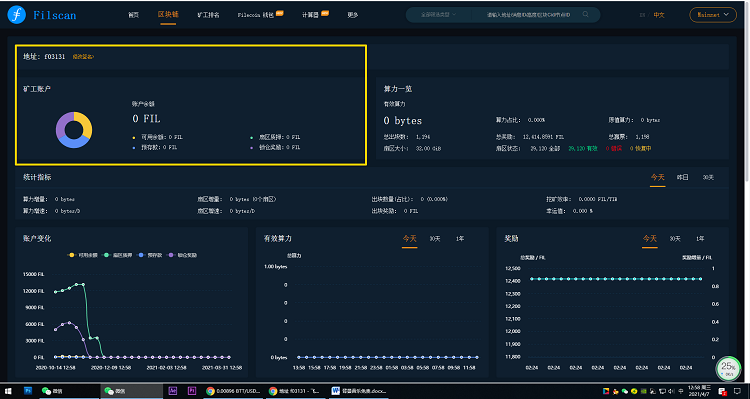Toggle green 扇区抵押 legend in account chart
Image resolution: width=750 pixels, height=399 pixels.
pos(118,255)
